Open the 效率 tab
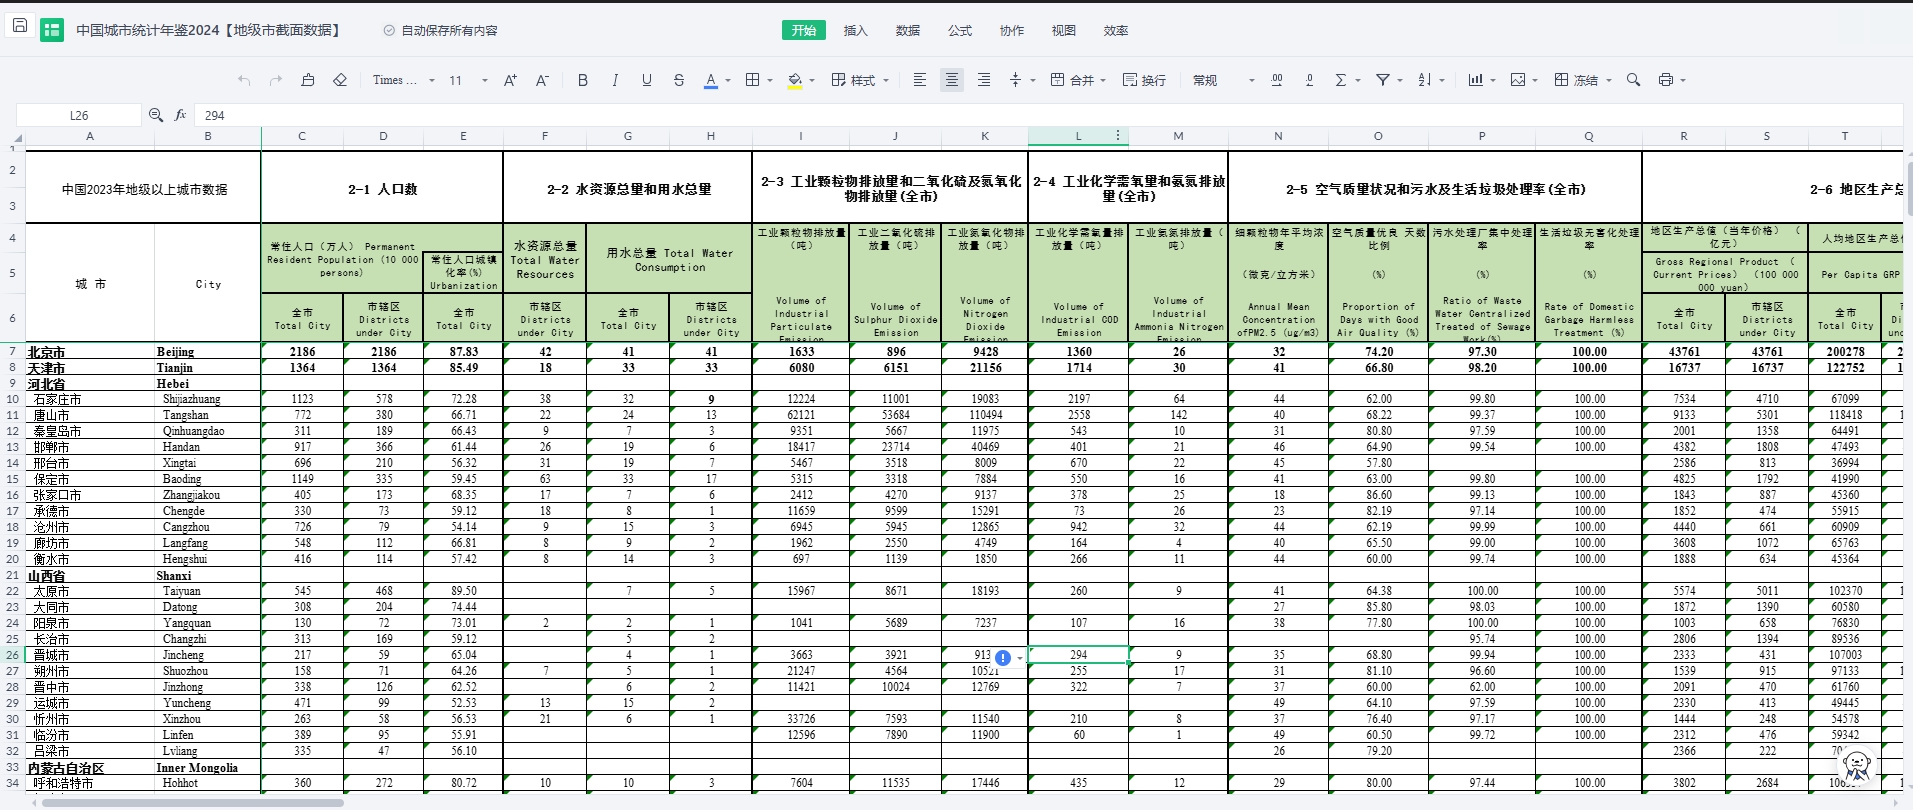Viewport: 1913px width, 810px height. tap(1116, 30)
